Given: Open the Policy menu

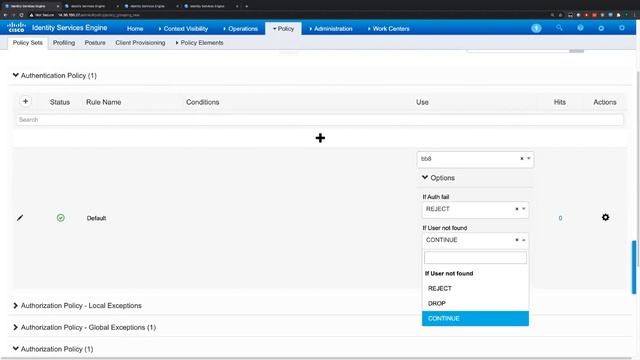Looking at the screenshot, I should 283,29.
